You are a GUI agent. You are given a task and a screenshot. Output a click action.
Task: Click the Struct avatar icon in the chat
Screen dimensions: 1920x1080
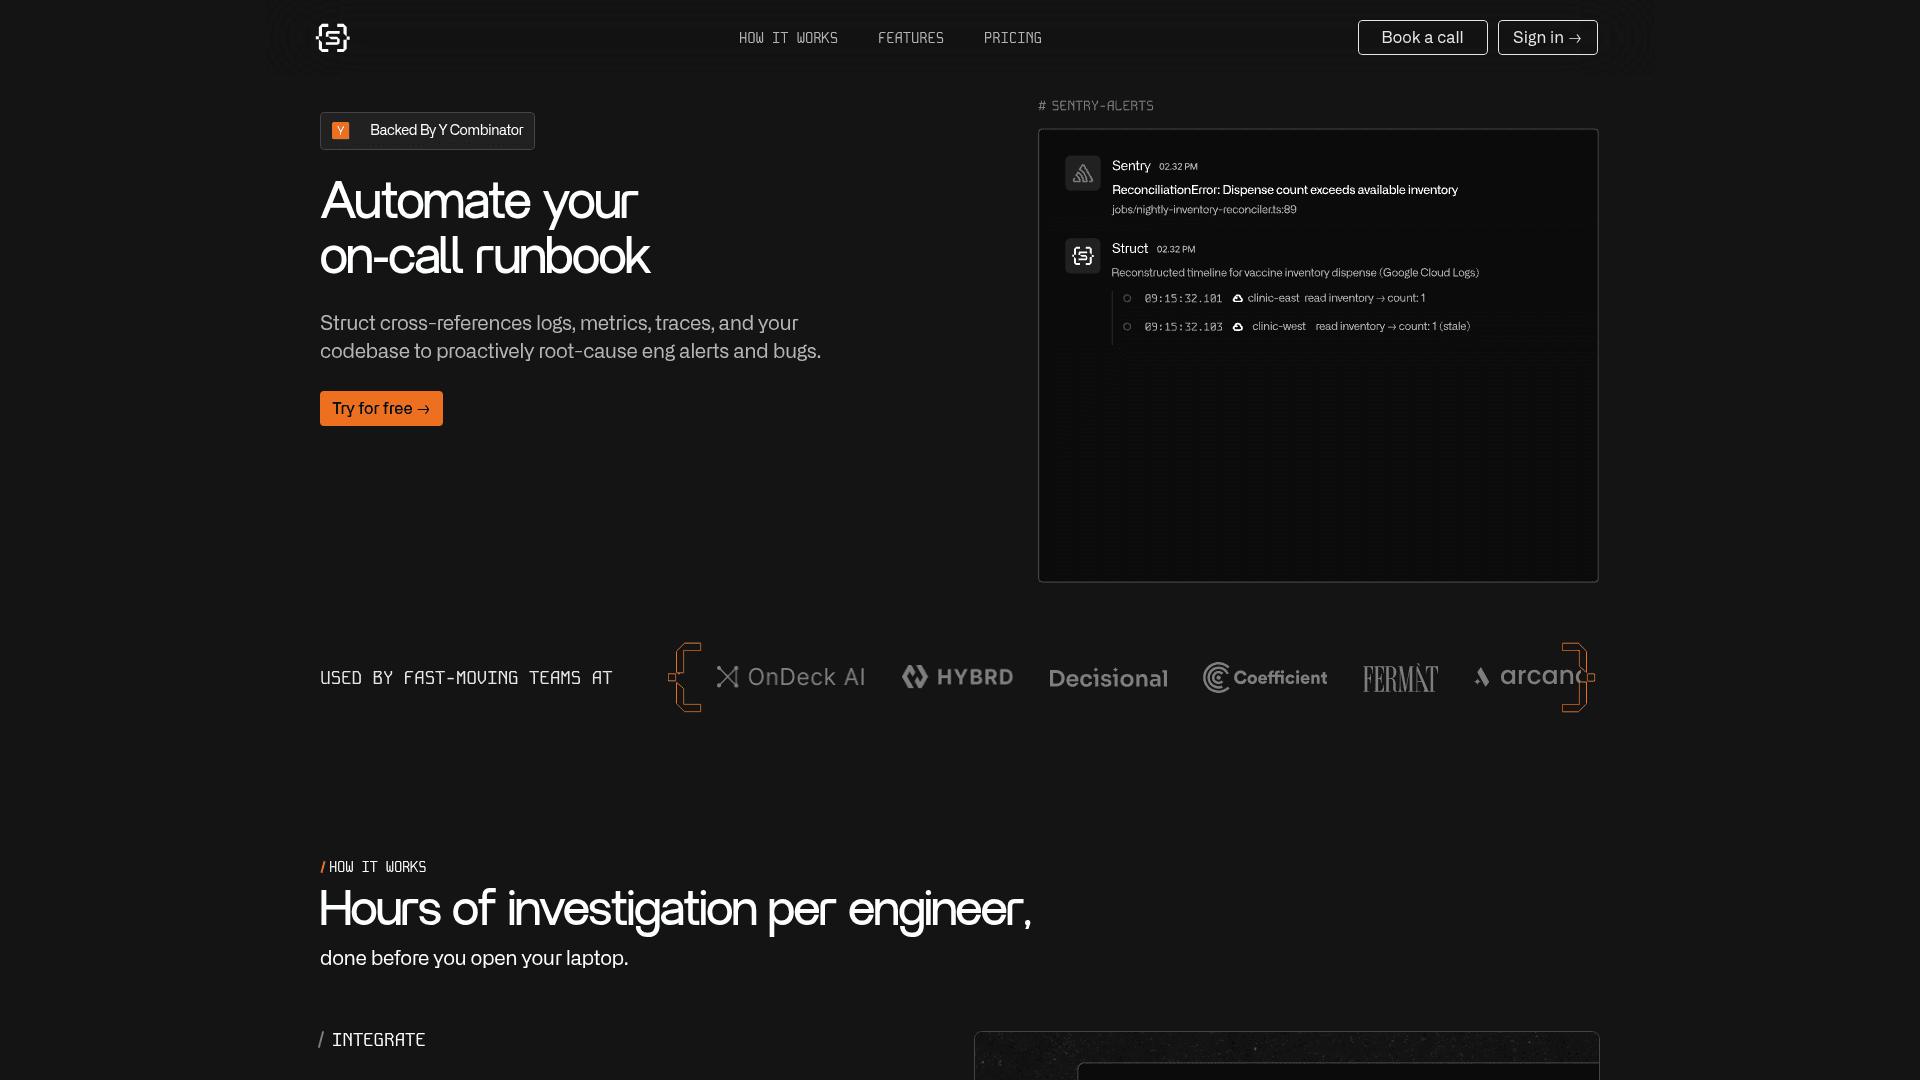coord(1082,256)
